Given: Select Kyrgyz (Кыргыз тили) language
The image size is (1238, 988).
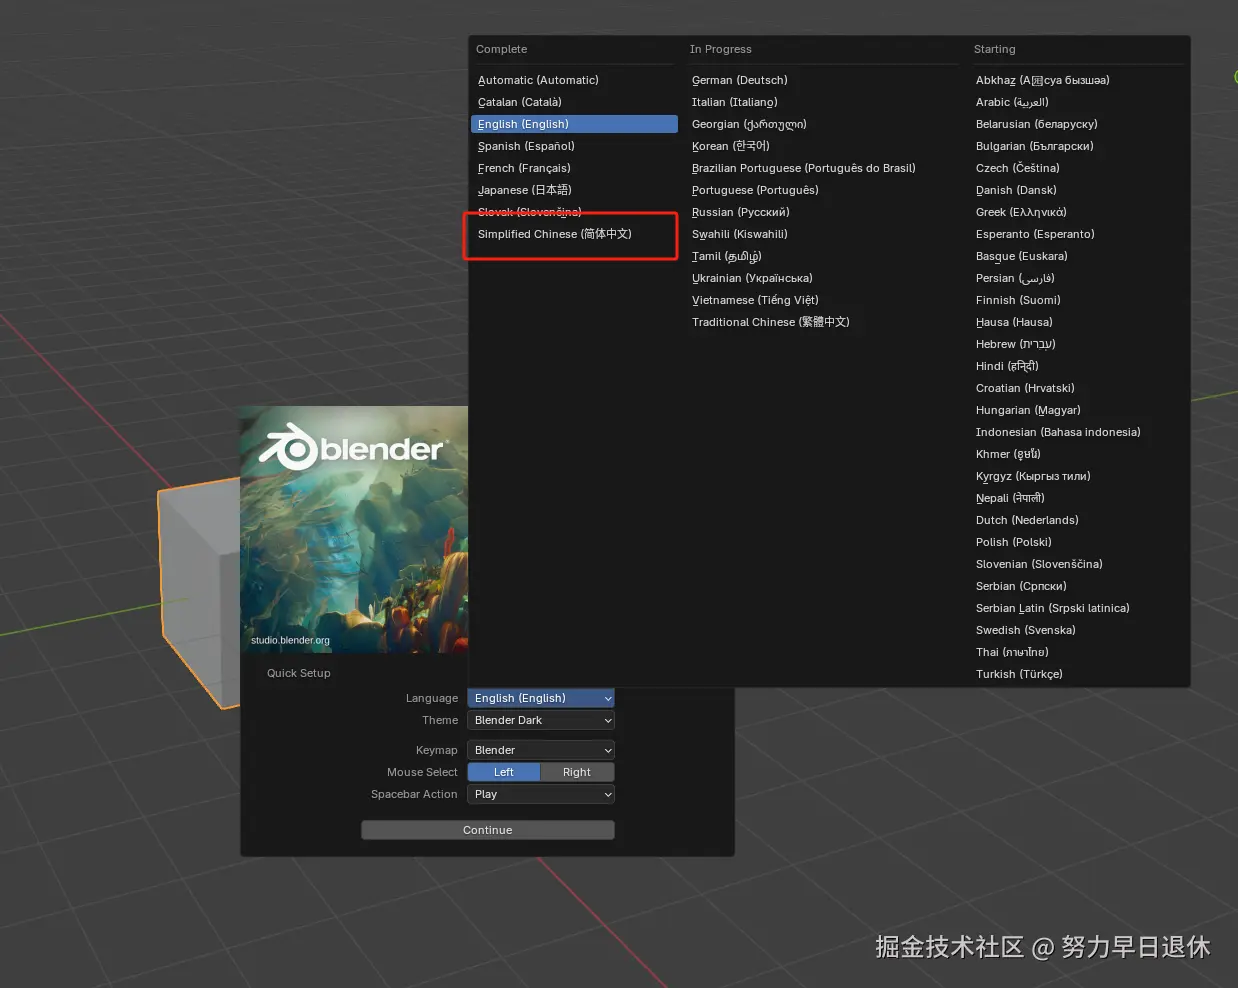Looking at the screenshot, I should coord(1078,476).
